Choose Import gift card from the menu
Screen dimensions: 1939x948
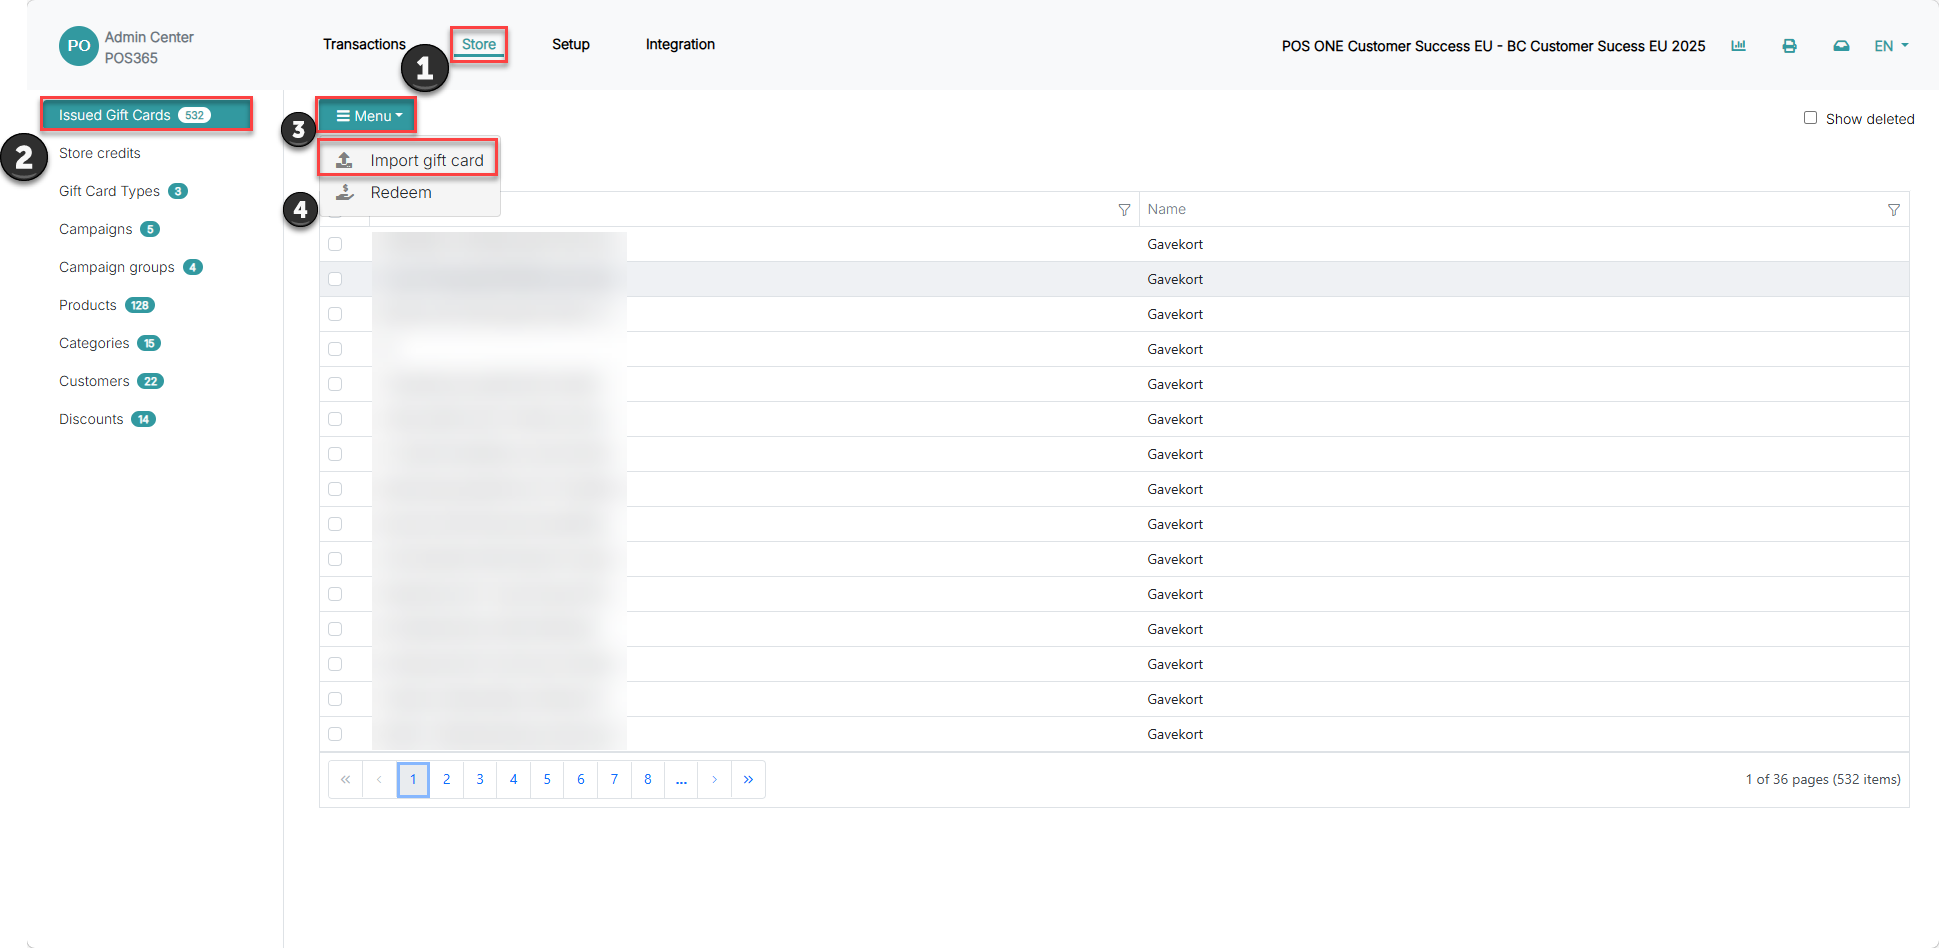click(409, 160)
